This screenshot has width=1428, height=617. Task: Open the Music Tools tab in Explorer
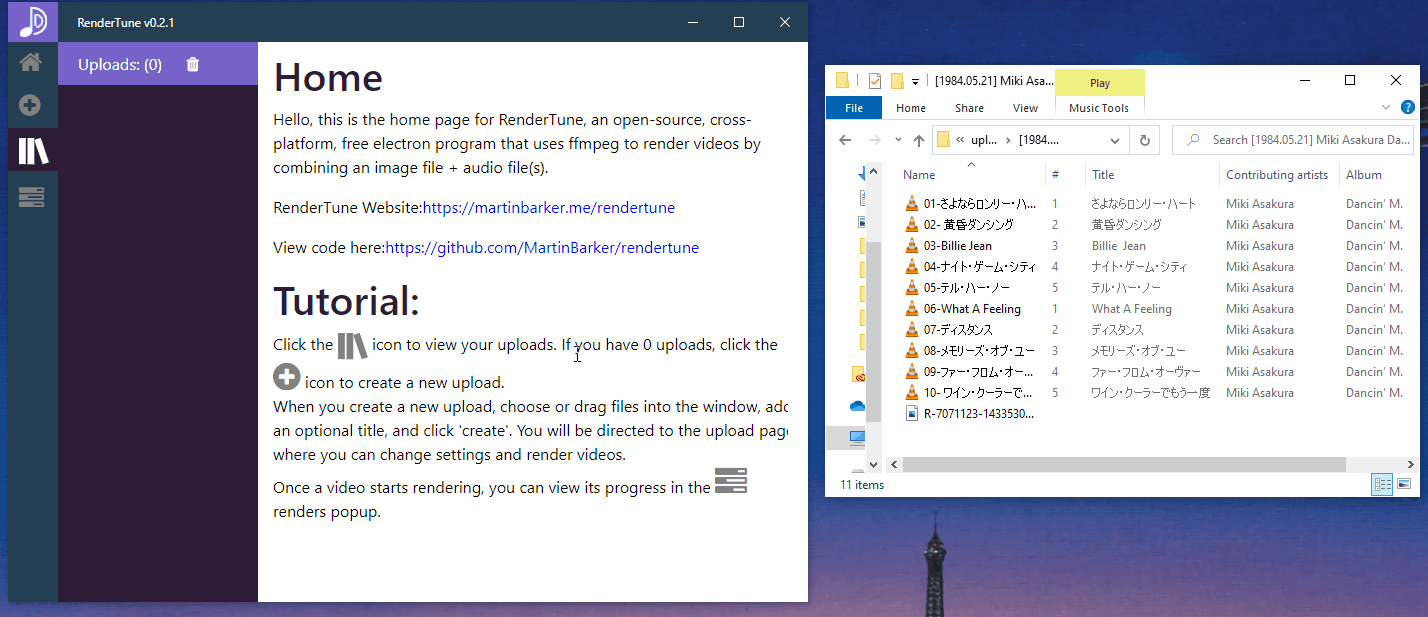tap(1099, 108)
